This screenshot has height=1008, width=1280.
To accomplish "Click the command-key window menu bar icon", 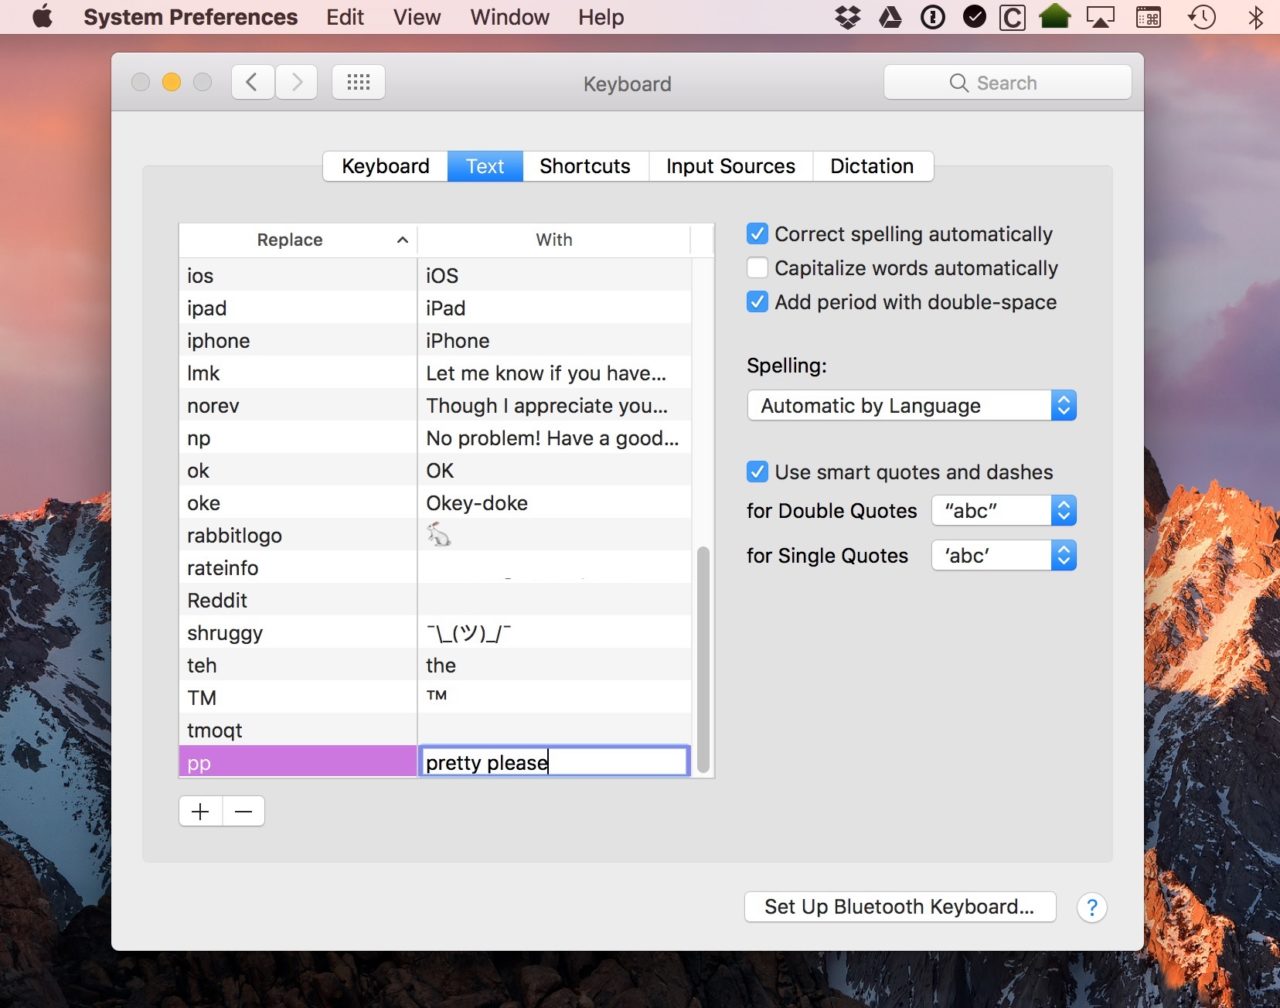I will point(1148,17).
